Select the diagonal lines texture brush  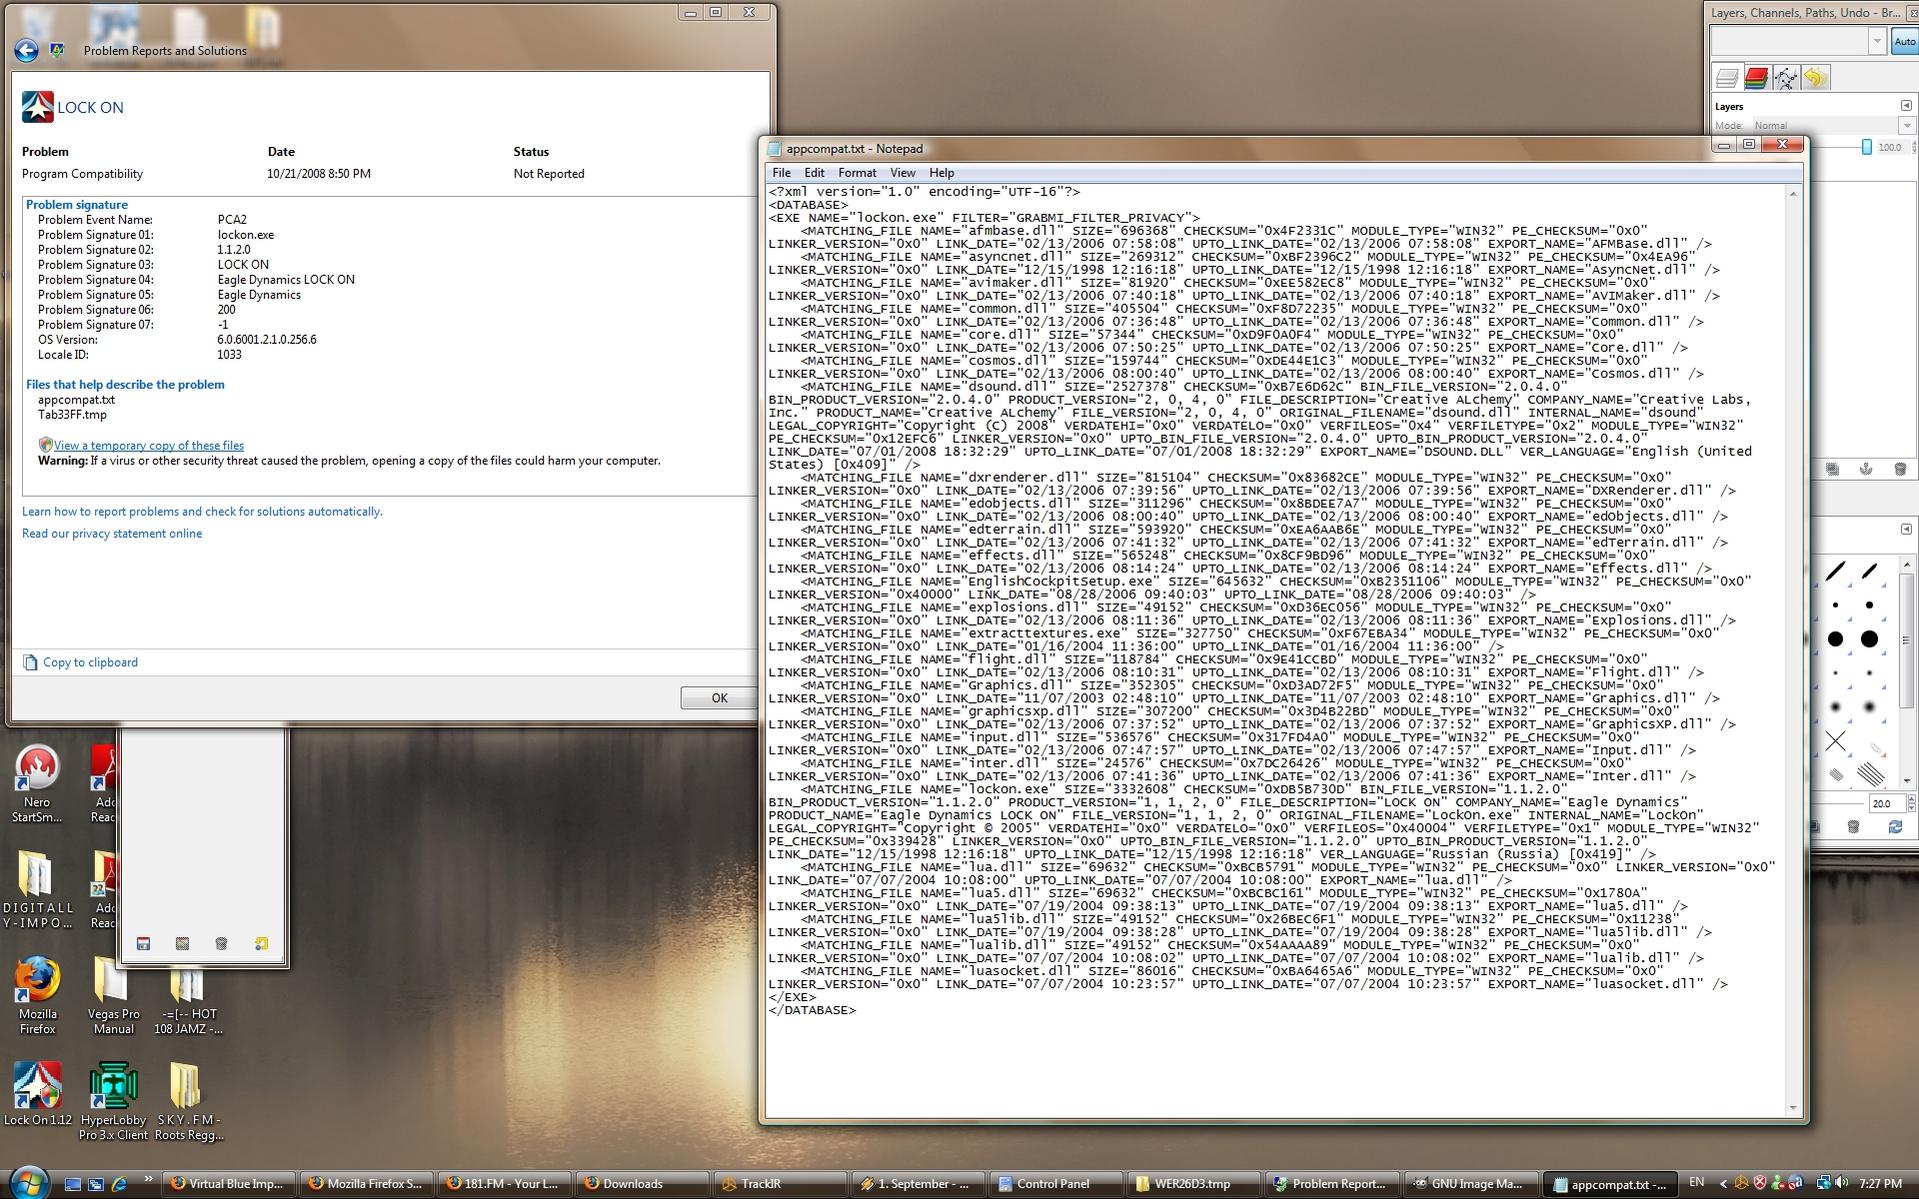[x=1870, y=774]
